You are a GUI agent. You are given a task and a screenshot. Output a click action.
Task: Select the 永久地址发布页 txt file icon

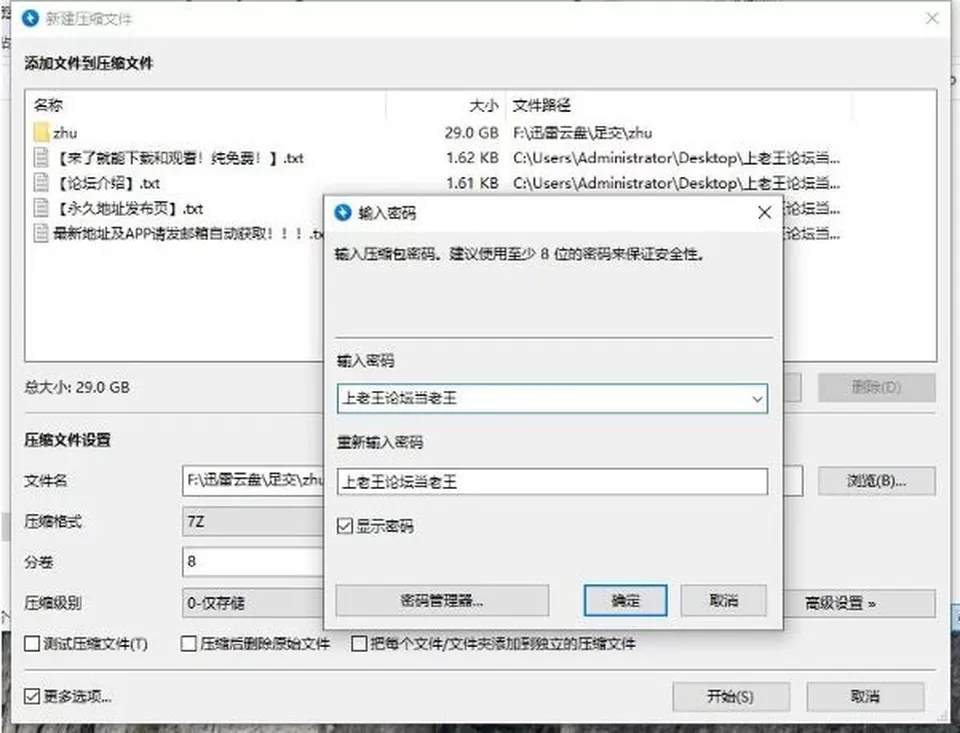pos(41,208)
